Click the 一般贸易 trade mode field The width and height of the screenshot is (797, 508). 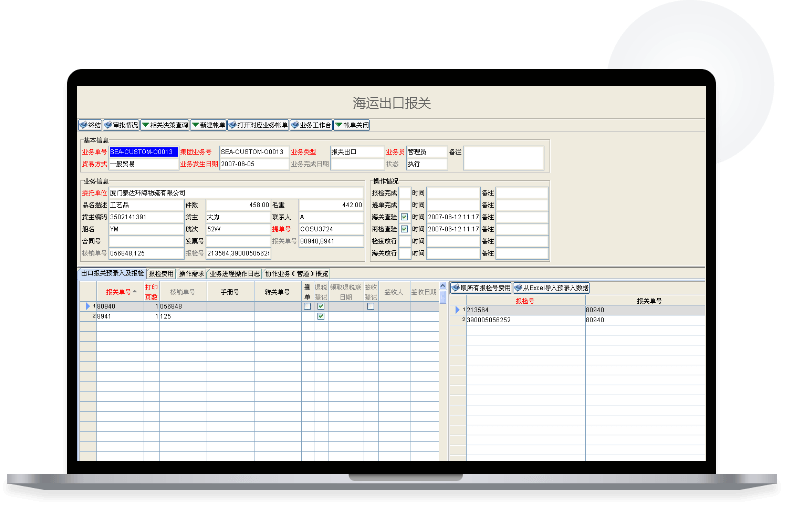click(144, 164)
